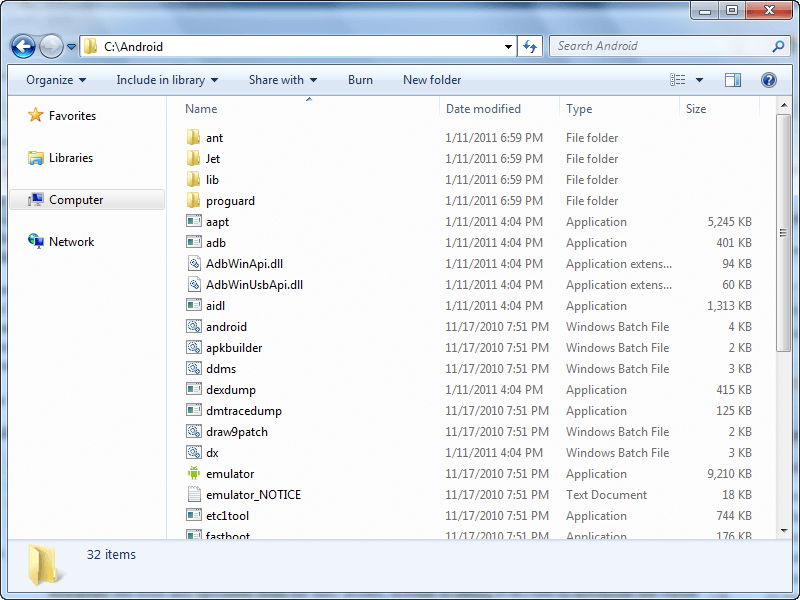Click the Burn toolbar button
Screen dimensions: 800x600
click(360, 80)
